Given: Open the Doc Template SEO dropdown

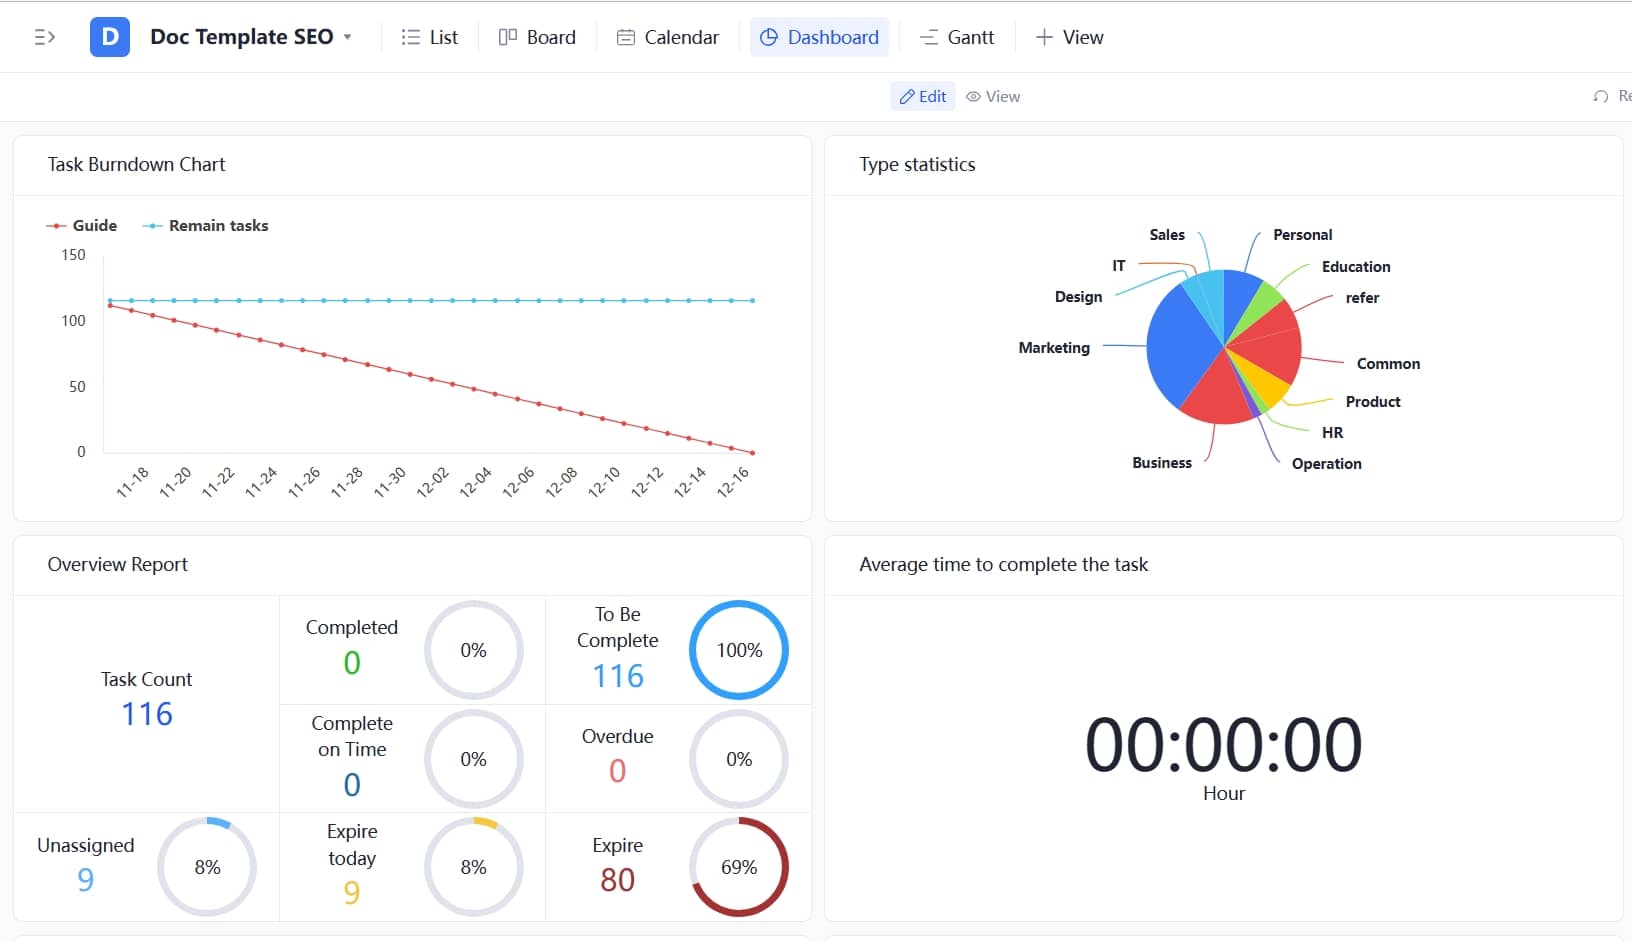Looking at the screenshot, I should pyautogui.click(x=347, y=37).
